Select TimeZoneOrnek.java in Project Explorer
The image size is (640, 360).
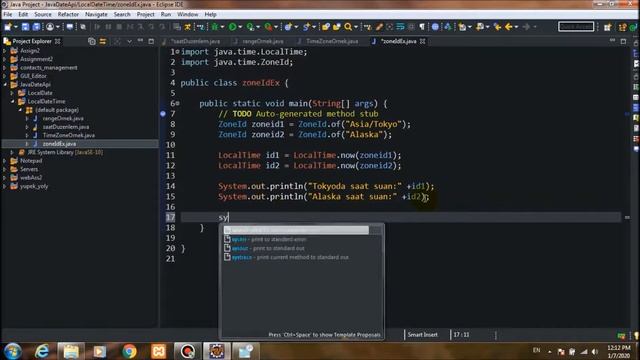tap(69, 135)
